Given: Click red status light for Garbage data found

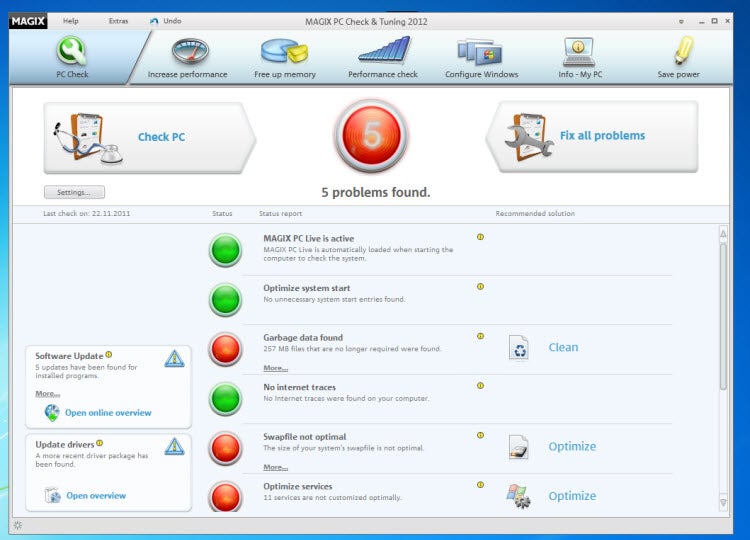Looking at the screenshot, I should pyautogui.click(x=225, y=349).
